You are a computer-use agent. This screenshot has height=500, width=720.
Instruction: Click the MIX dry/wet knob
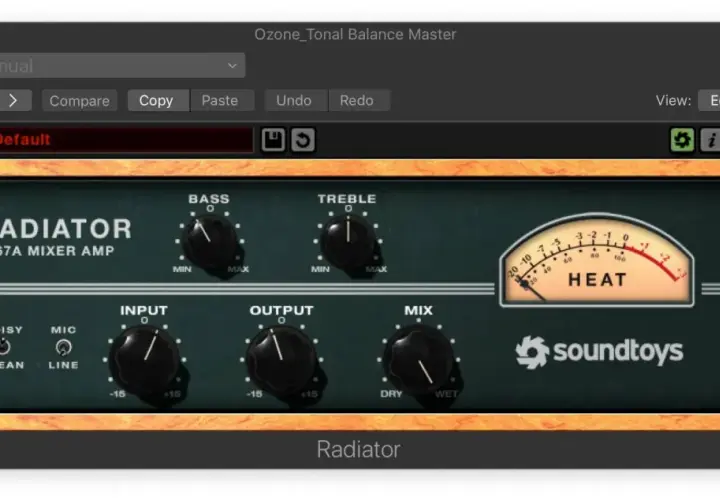click(x=419, y=361)
